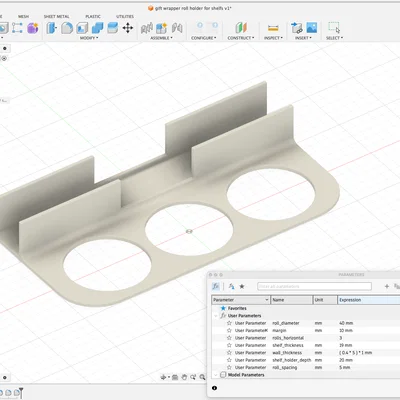Sort by the Expression column header
The width and height of the screenshot is (400, 400).
pyautogui.click(x=369, y=300)
